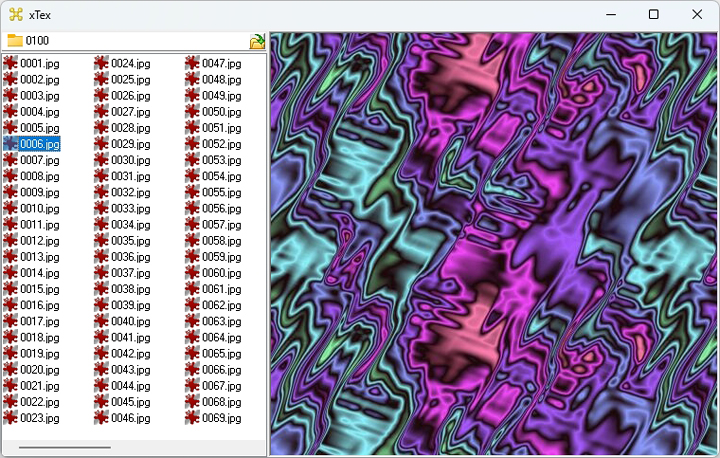The image size is (720, 458).
Task: Minimize the xTex window
Action: (608, 14)
